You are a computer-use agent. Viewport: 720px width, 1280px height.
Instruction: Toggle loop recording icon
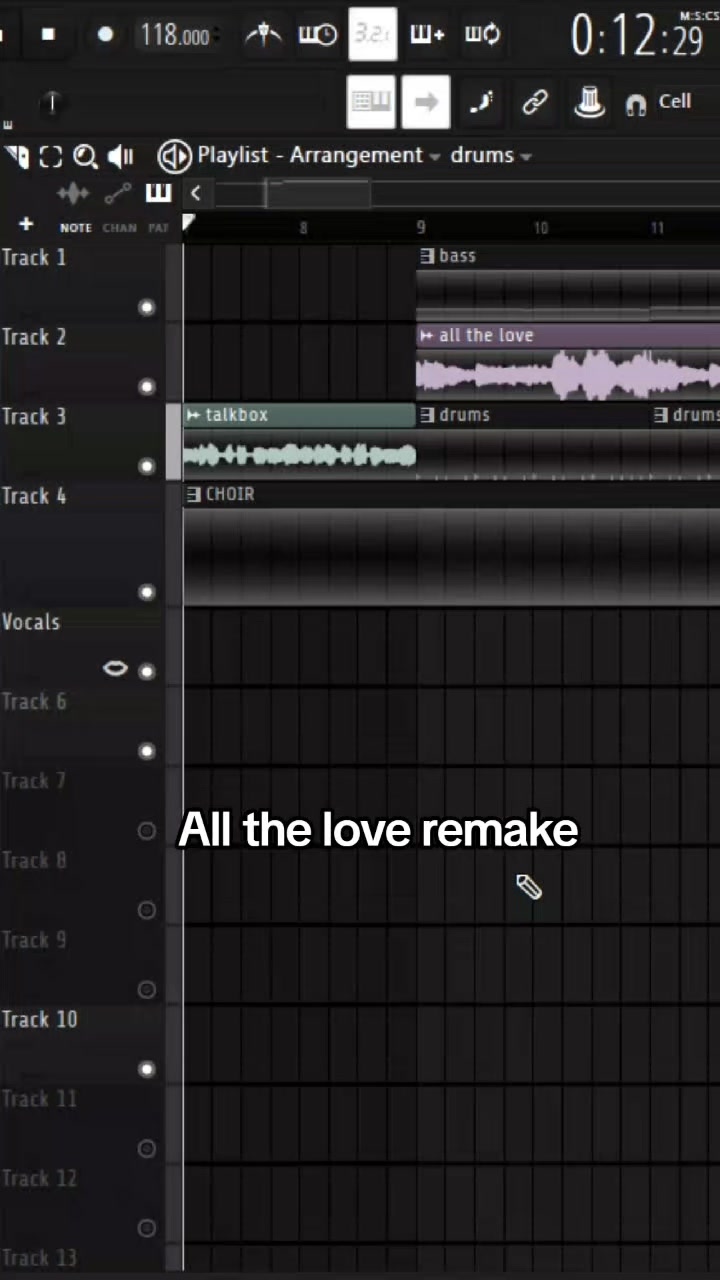click(482, 34)
